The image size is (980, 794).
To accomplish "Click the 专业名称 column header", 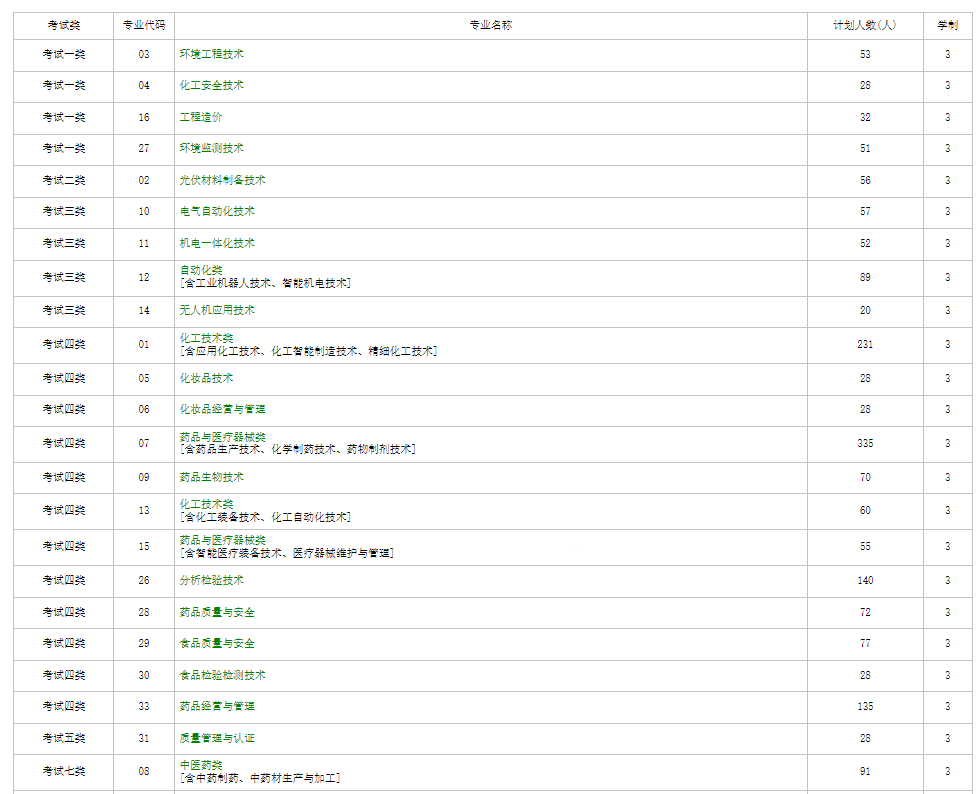I will tap(490, 25).
